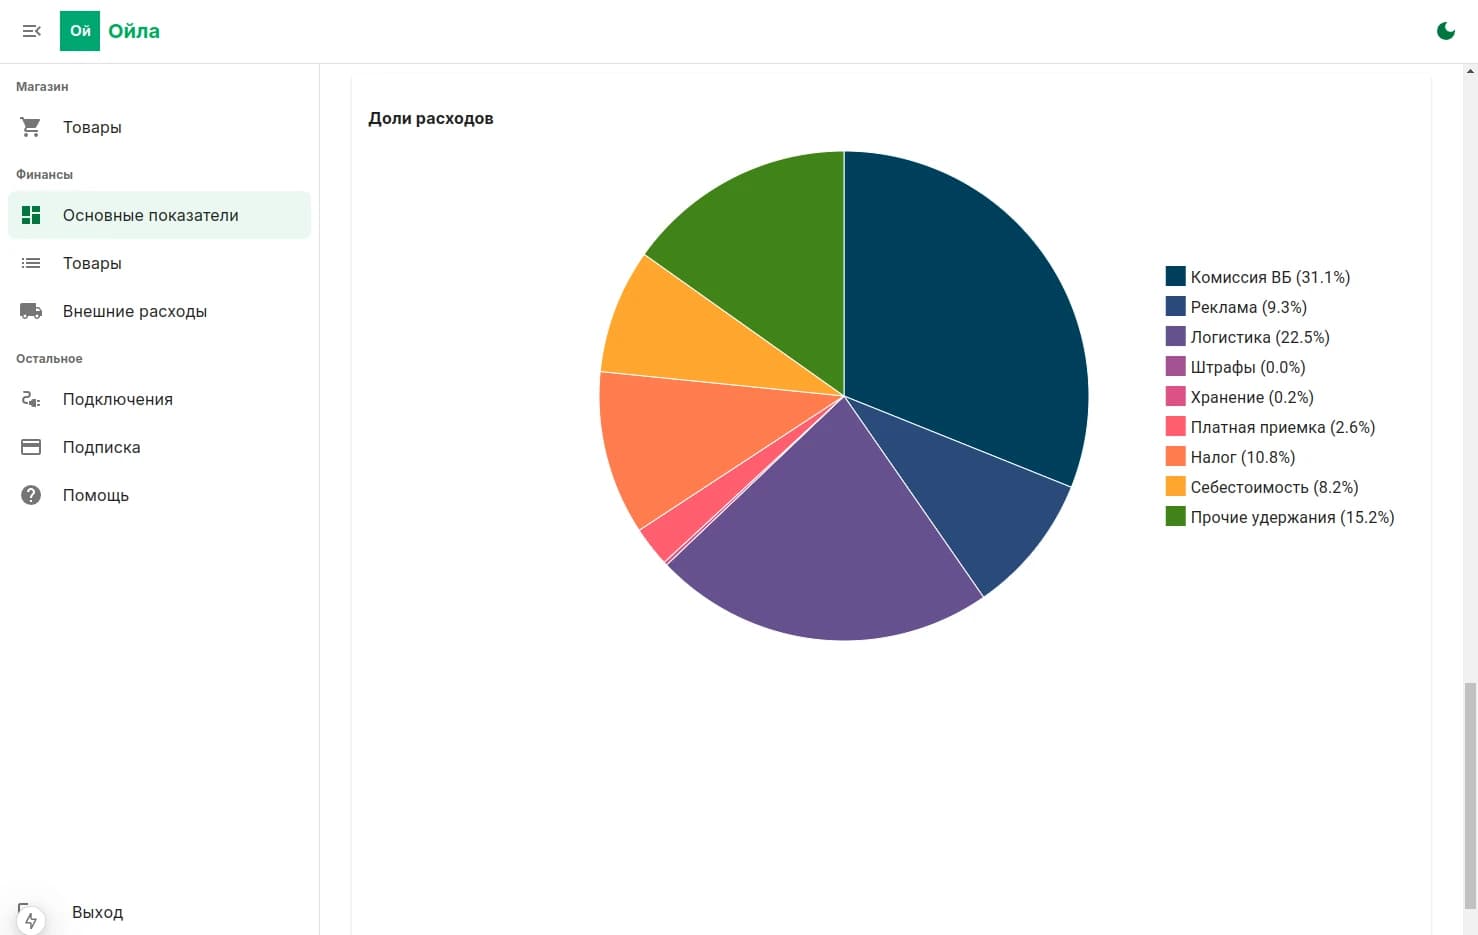The image size is (1478, 935).
Task: Click the green Ойла logo badge
Action: (80, 31)
